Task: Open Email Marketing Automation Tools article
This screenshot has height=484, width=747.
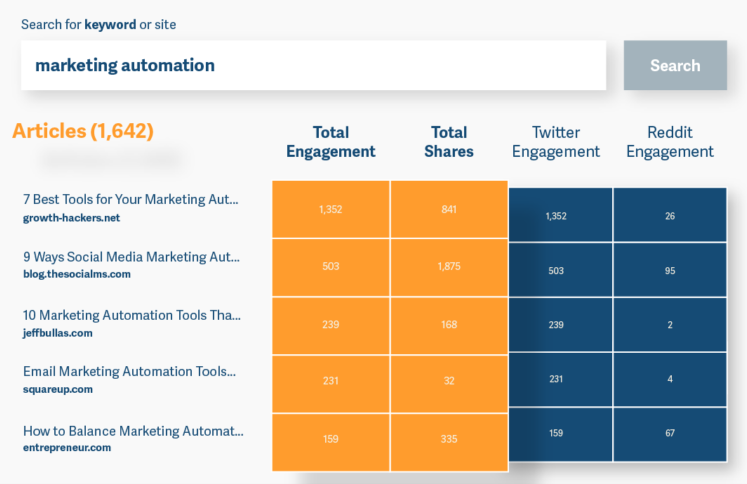Action: click(x=129, y=372)
